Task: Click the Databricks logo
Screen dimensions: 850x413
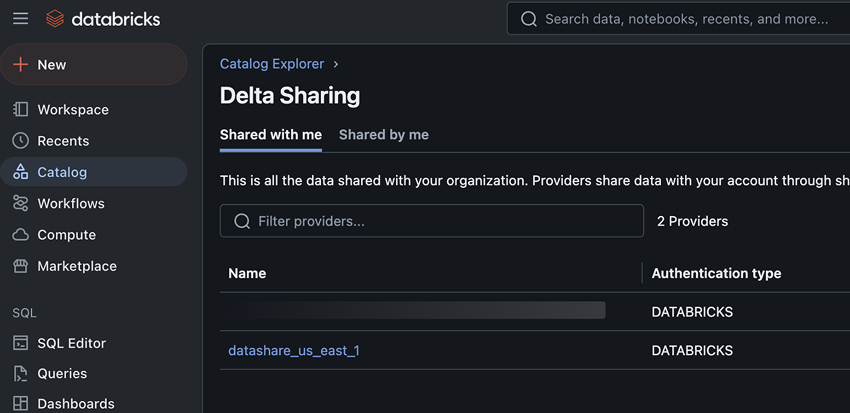Action: click(103, 19)
